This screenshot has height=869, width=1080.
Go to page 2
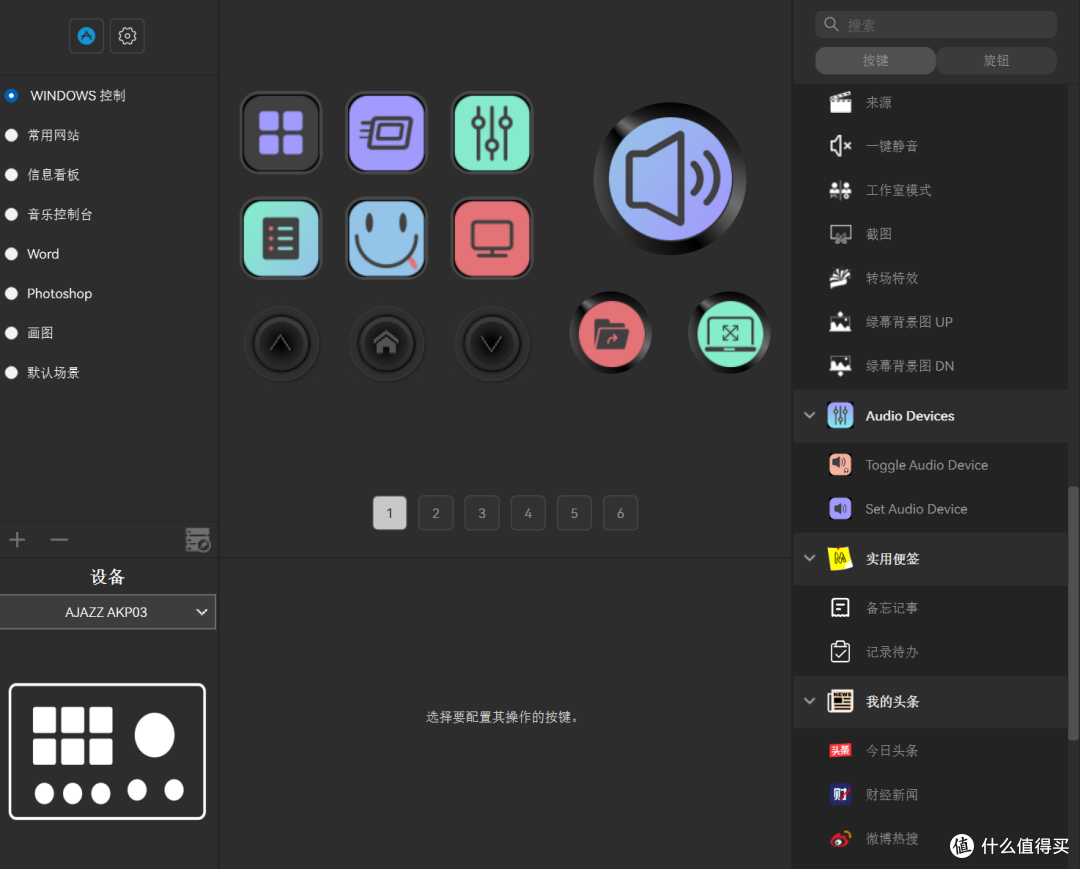436,513
